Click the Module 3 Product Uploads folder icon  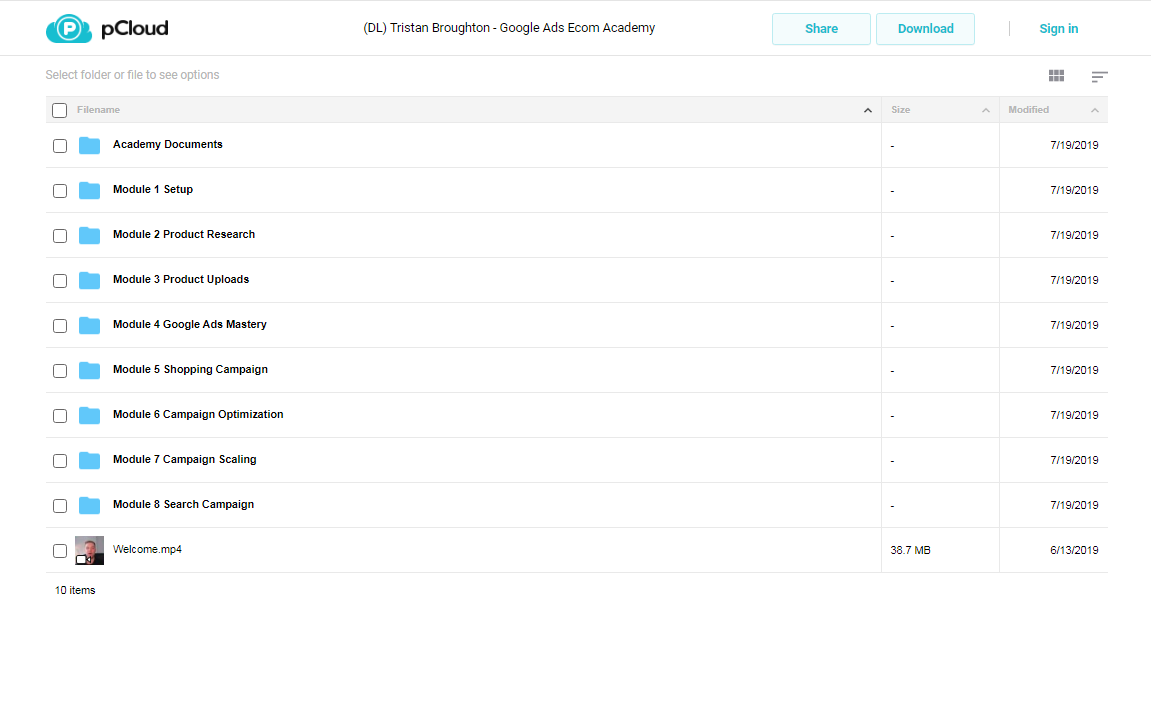pyautogui.click(x=90, y=280)
